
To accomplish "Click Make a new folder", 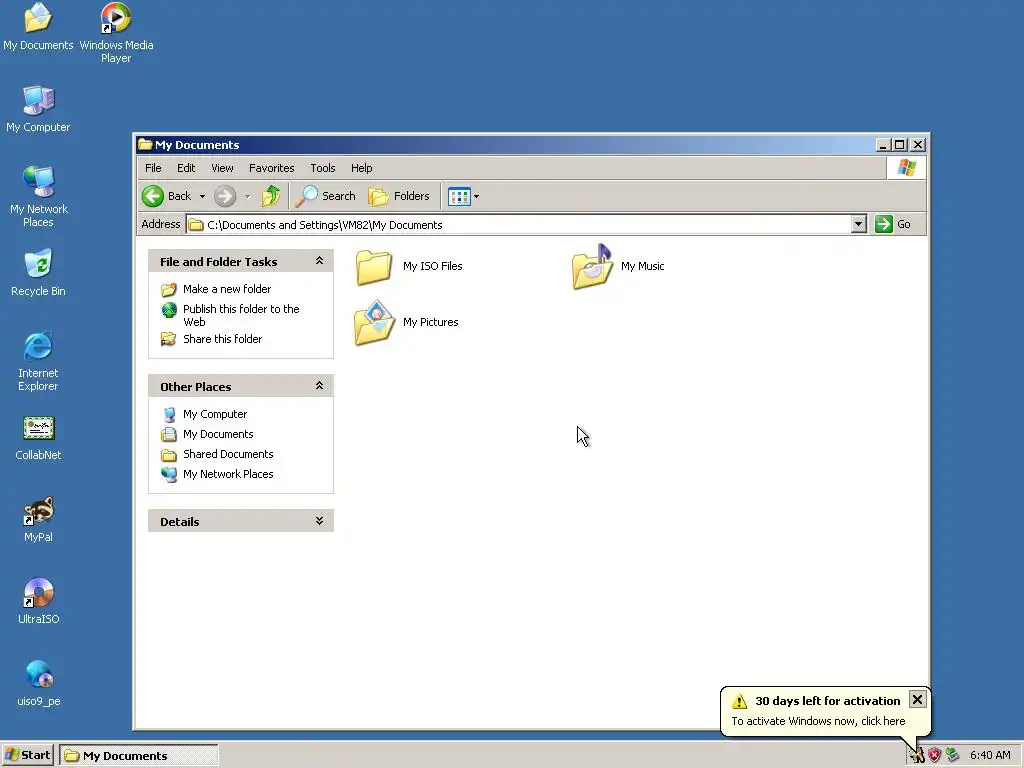I will tap(227, 289).
